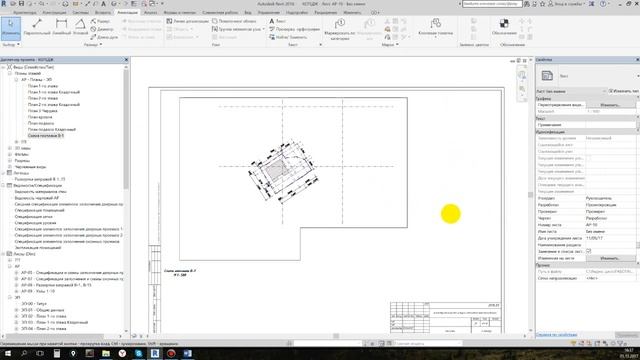
Task: Open File Explorer on the Windows taskbar
Action: 106,353
